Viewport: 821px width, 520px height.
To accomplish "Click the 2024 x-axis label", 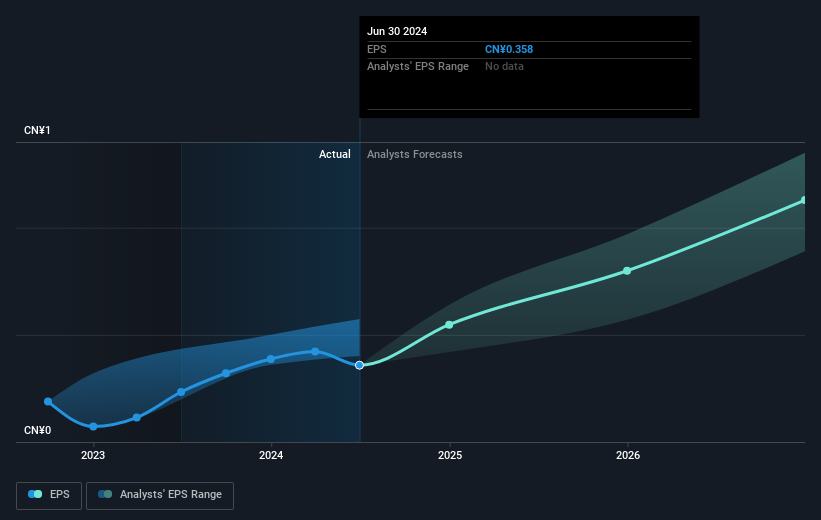I will tap(271, 455).
